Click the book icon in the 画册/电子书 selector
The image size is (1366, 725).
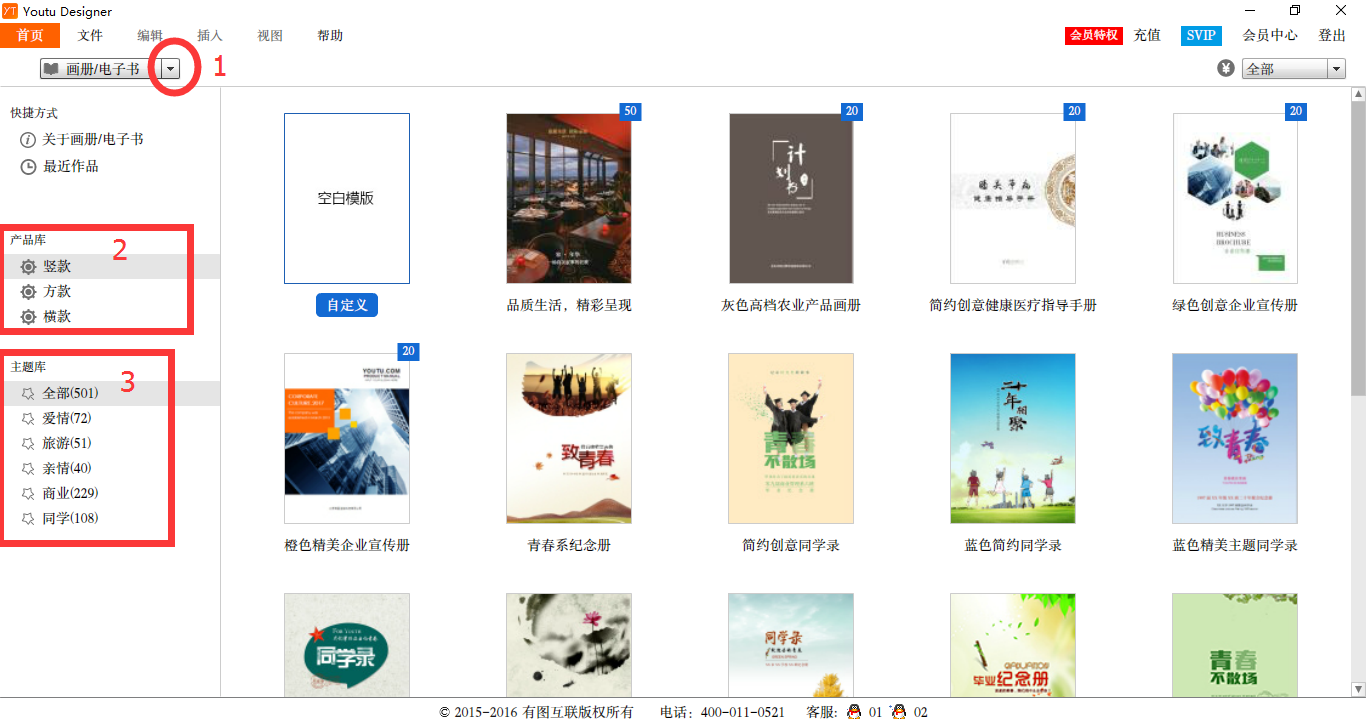click(x=51, y=69)
